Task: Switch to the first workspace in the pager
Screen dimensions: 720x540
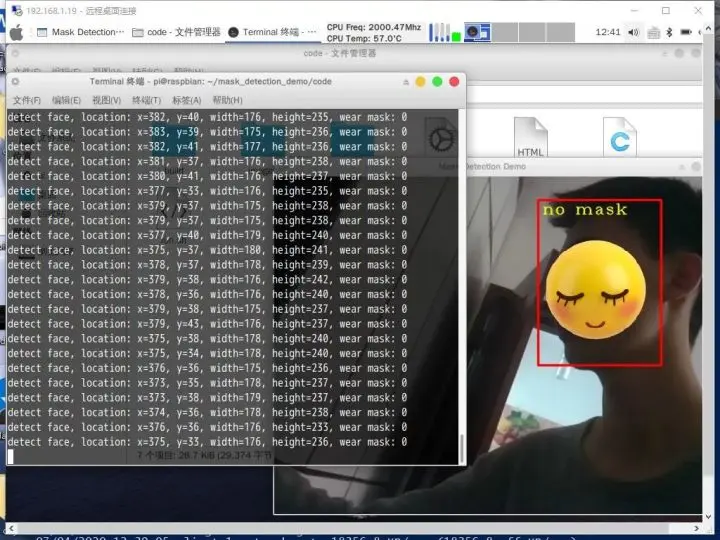Action: (x=477, y=32)
